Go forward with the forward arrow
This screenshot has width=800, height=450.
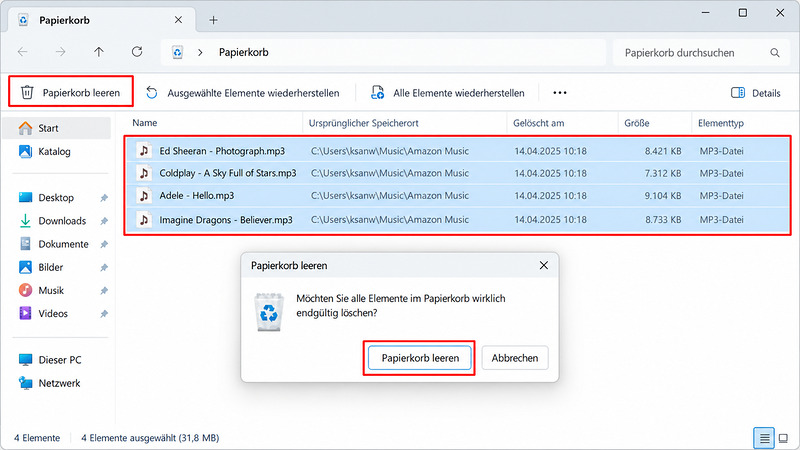60,52
